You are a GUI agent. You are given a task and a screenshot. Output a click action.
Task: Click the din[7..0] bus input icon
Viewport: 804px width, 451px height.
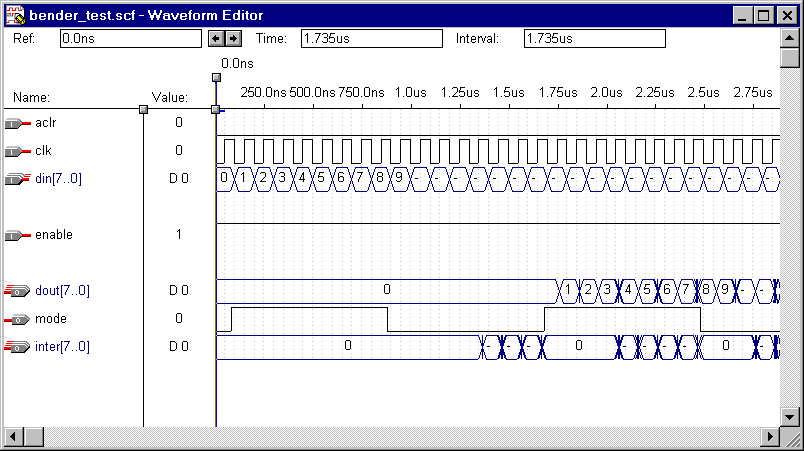[17, 179]
